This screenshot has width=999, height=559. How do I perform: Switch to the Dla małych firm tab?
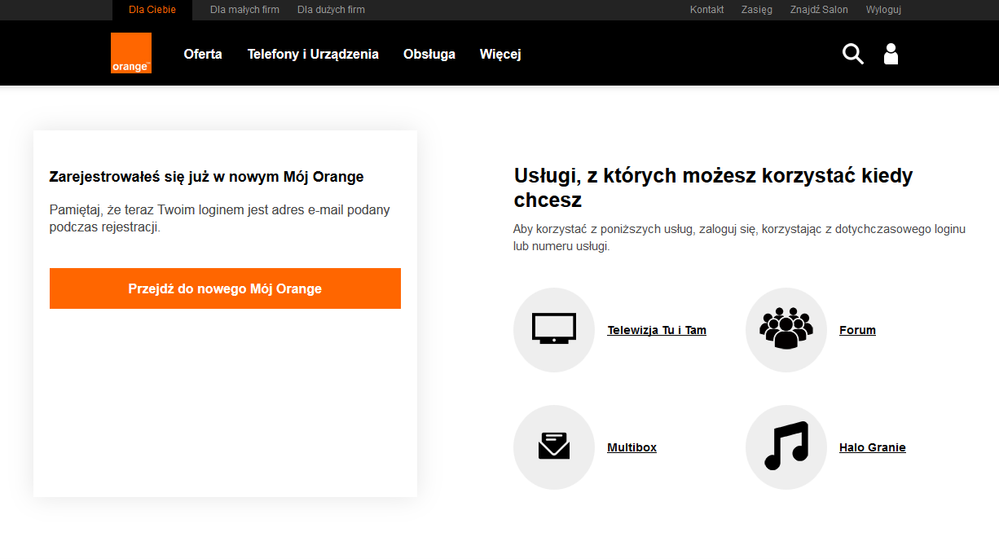coord(245,10)
